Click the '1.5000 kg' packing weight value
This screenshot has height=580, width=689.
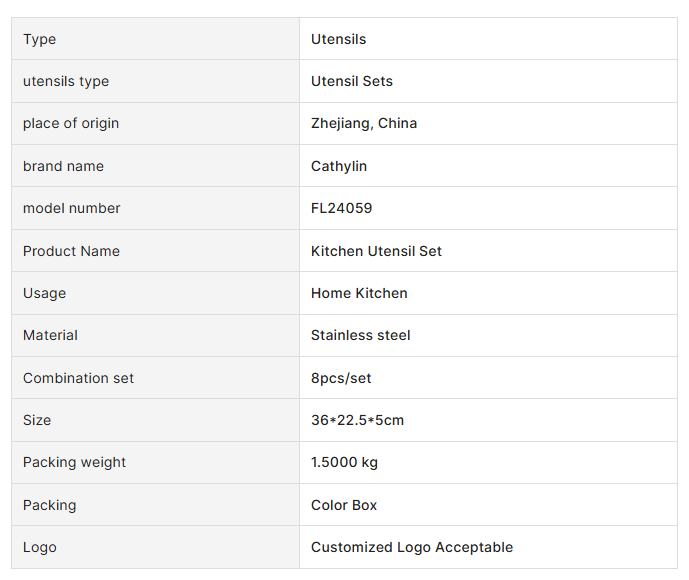(344, 462)
